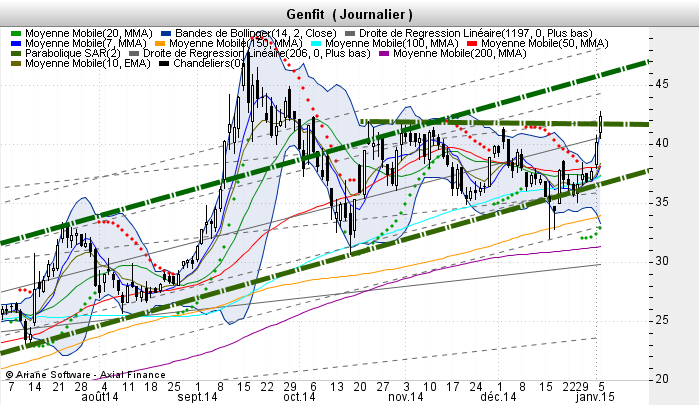Click the 'Moyenne Mobile(100, MMA)' legend label
699x405 pixels.
392,44
